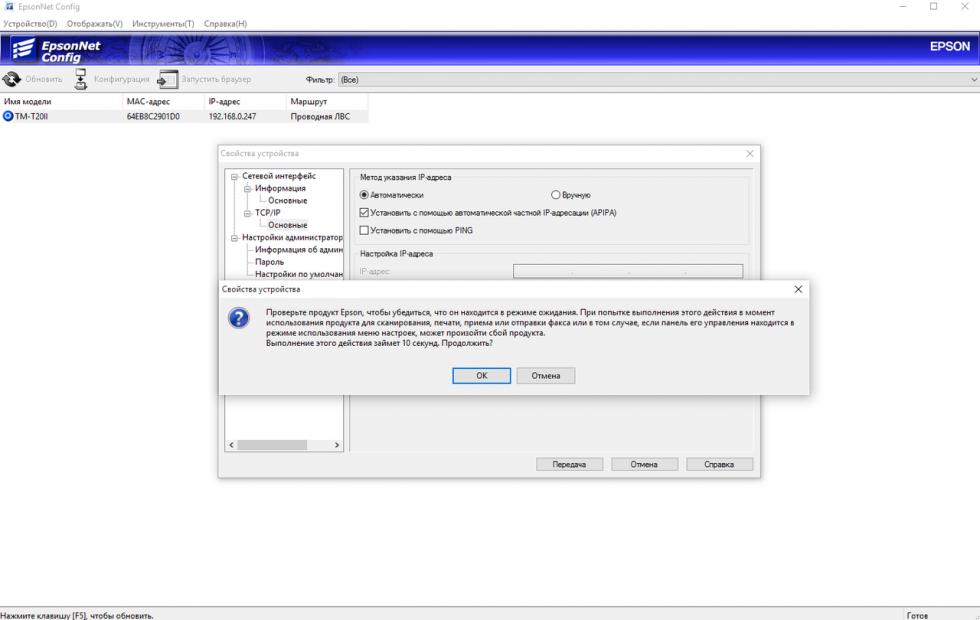Viewport: 980px width, 620px height.
Task: Select the Пароль tree item
Action: [269, 262]
